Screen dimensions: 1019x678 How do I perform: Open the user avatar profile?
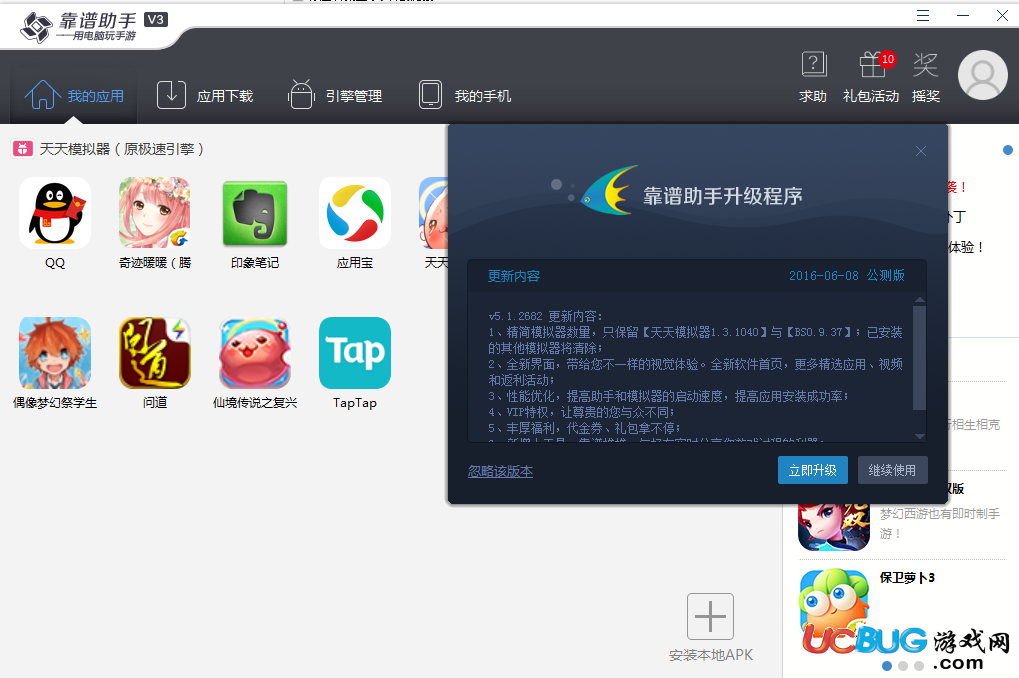[x=983, y=75]
